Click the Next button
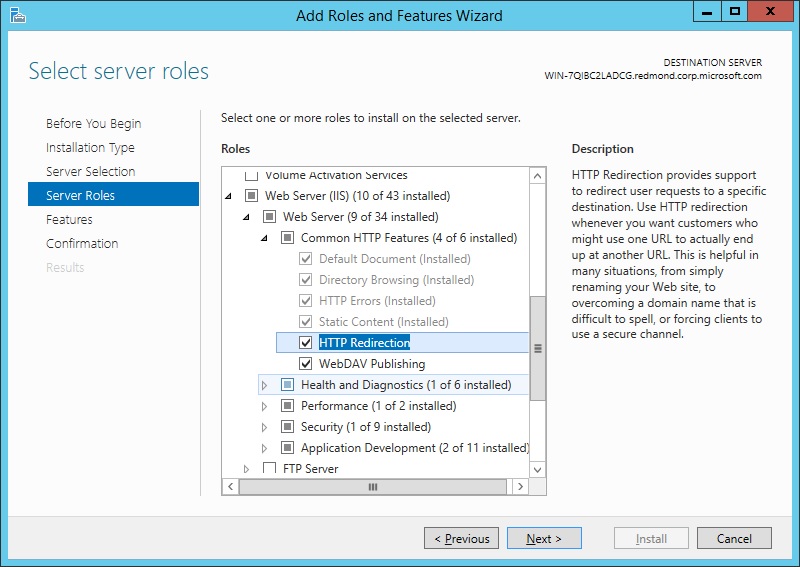This screenshot has height=567, width=800. click(x=543, y=539)
